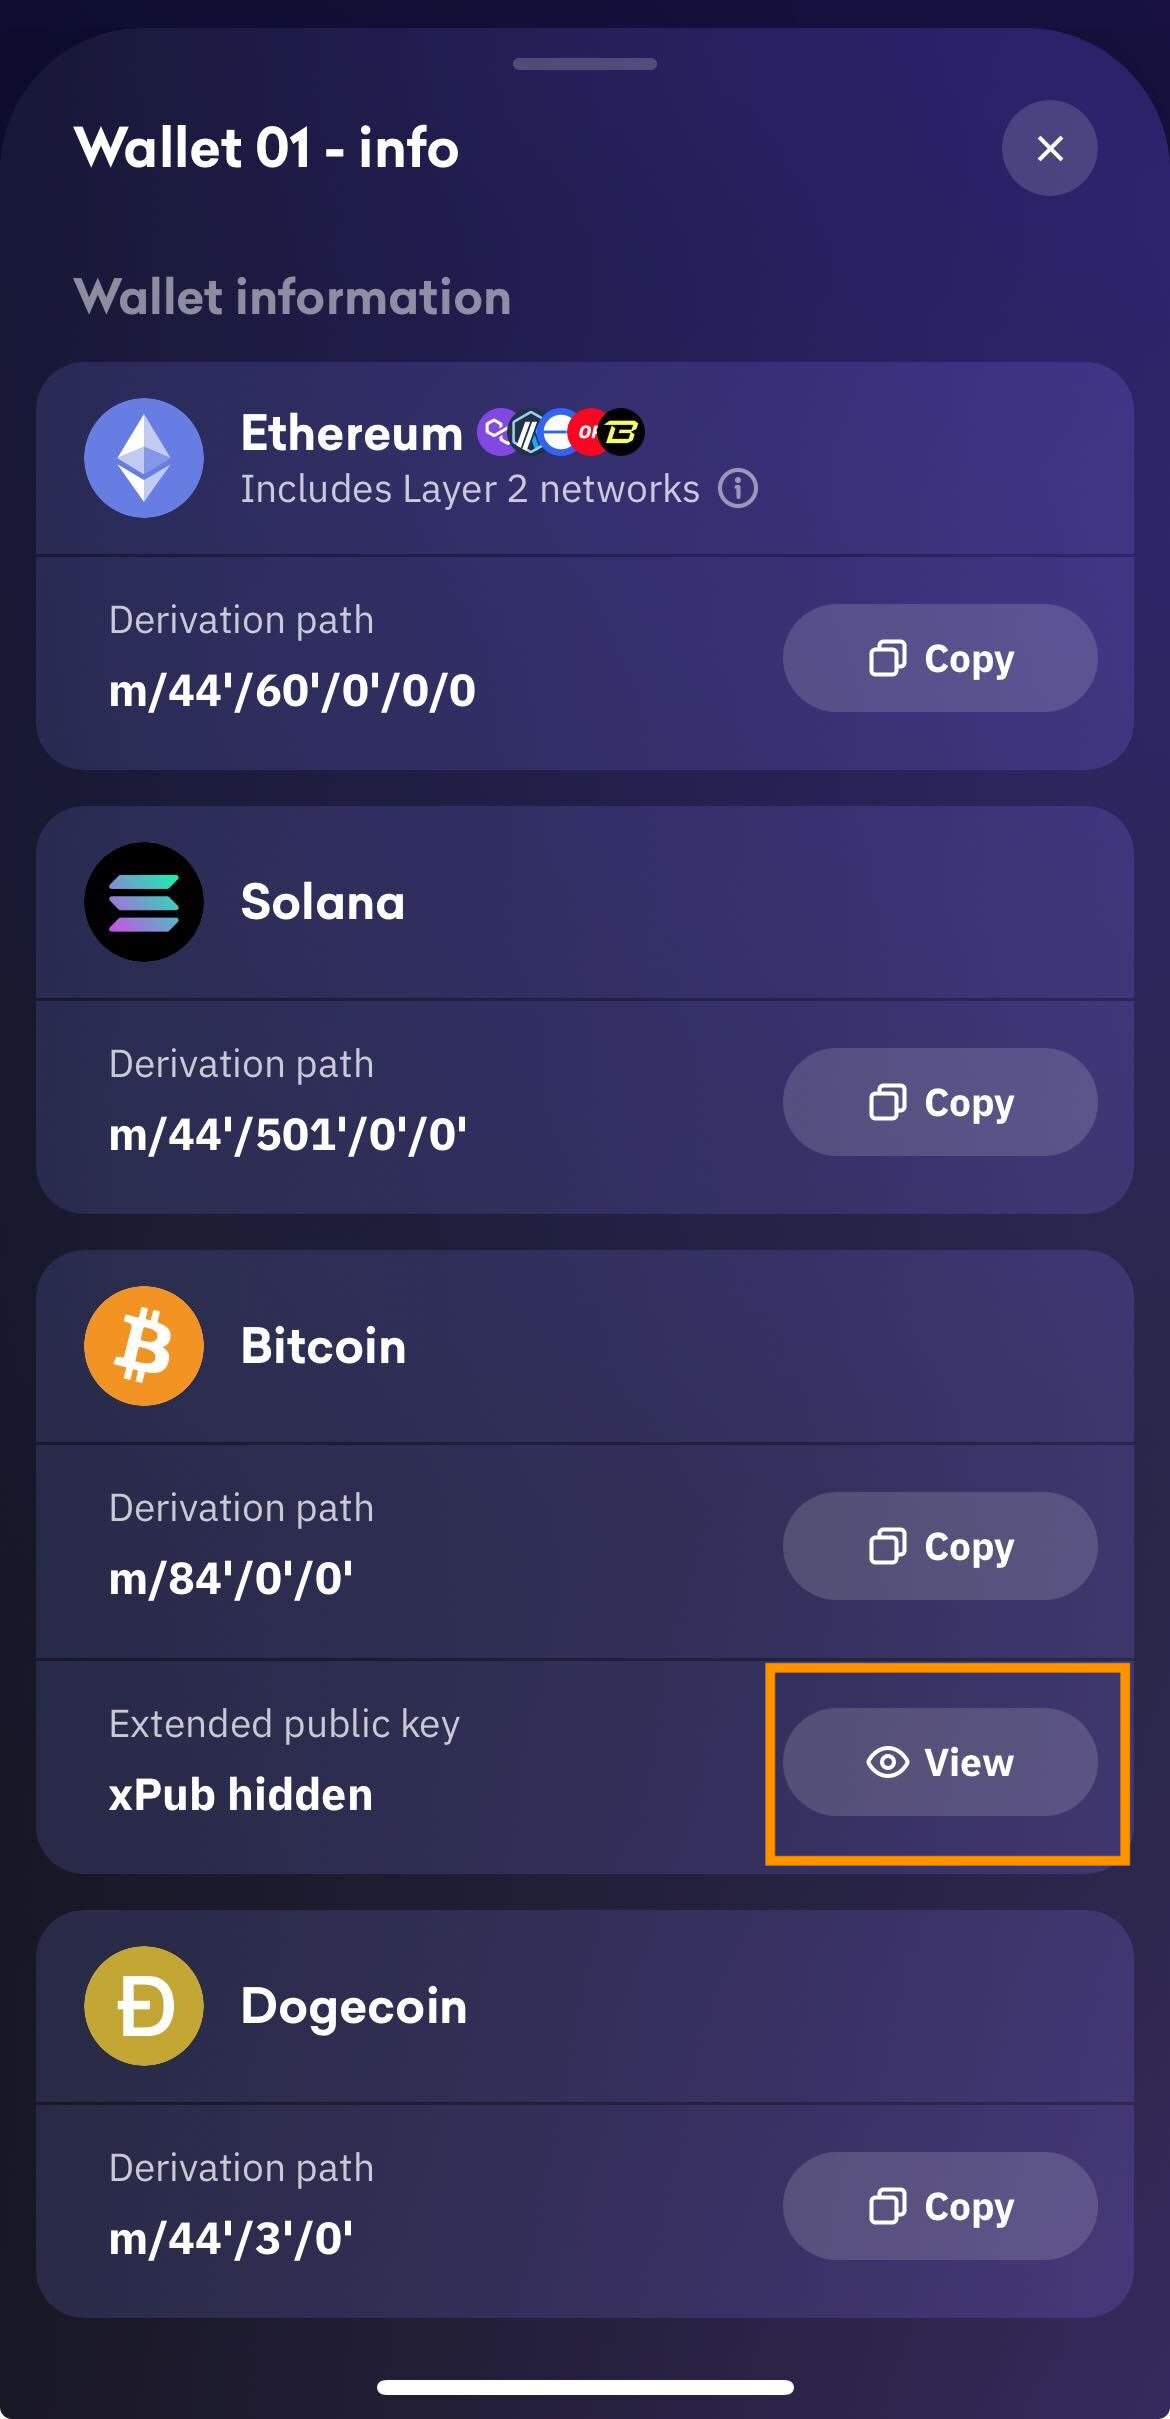Click the red OP Optimism badge

pyautogui.click(x=586, y=430)
